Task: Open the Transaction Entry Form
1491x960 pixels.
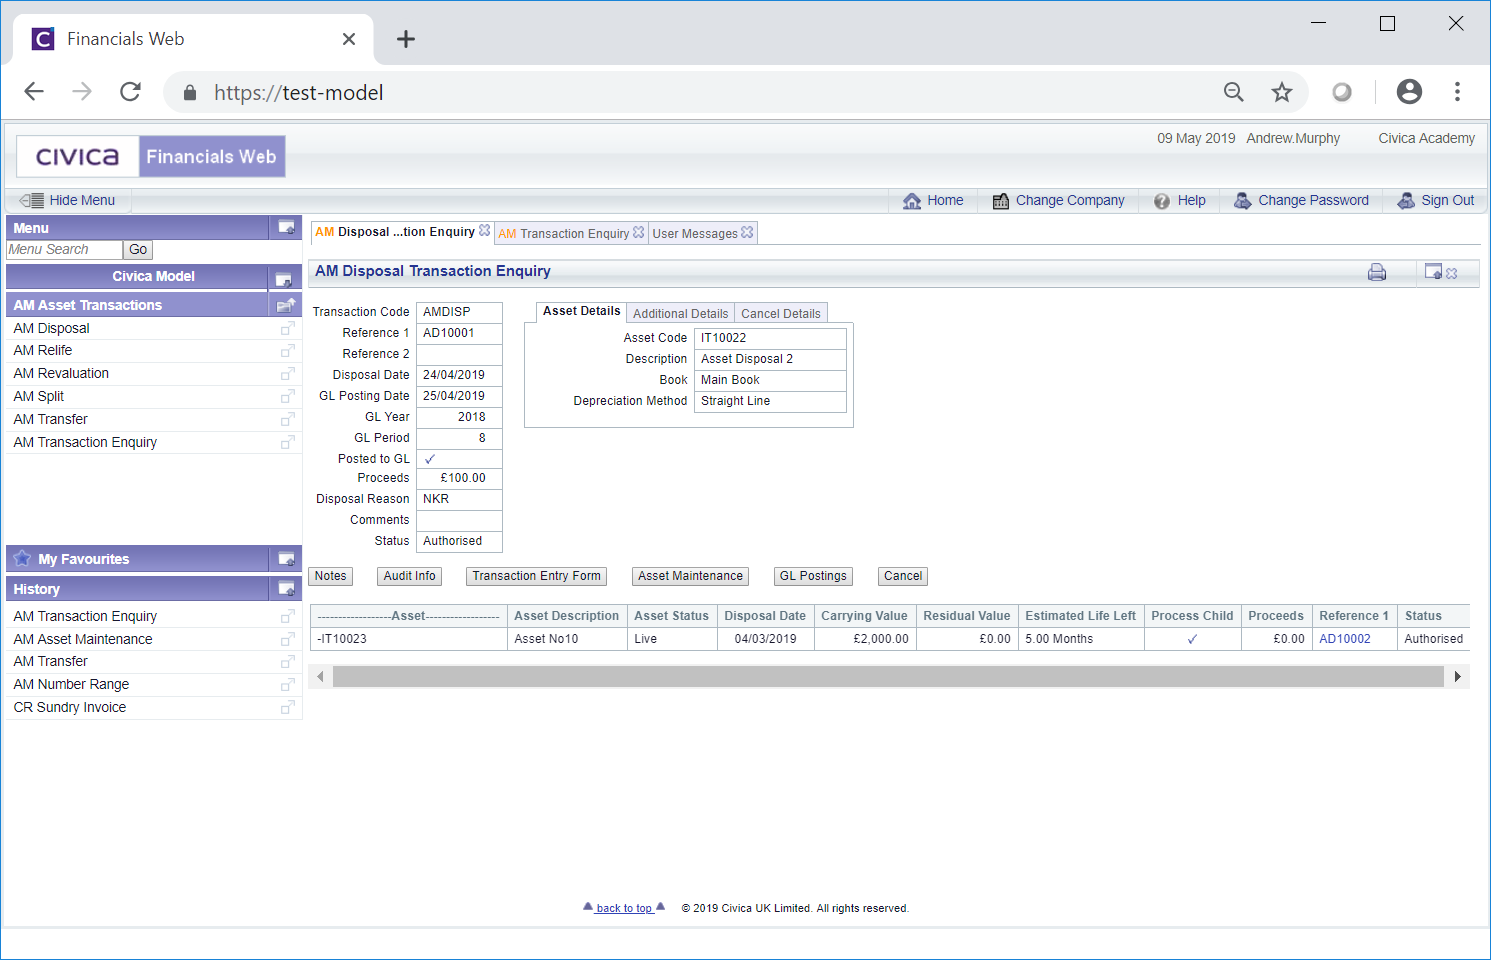Action: (x=537, y=576)
